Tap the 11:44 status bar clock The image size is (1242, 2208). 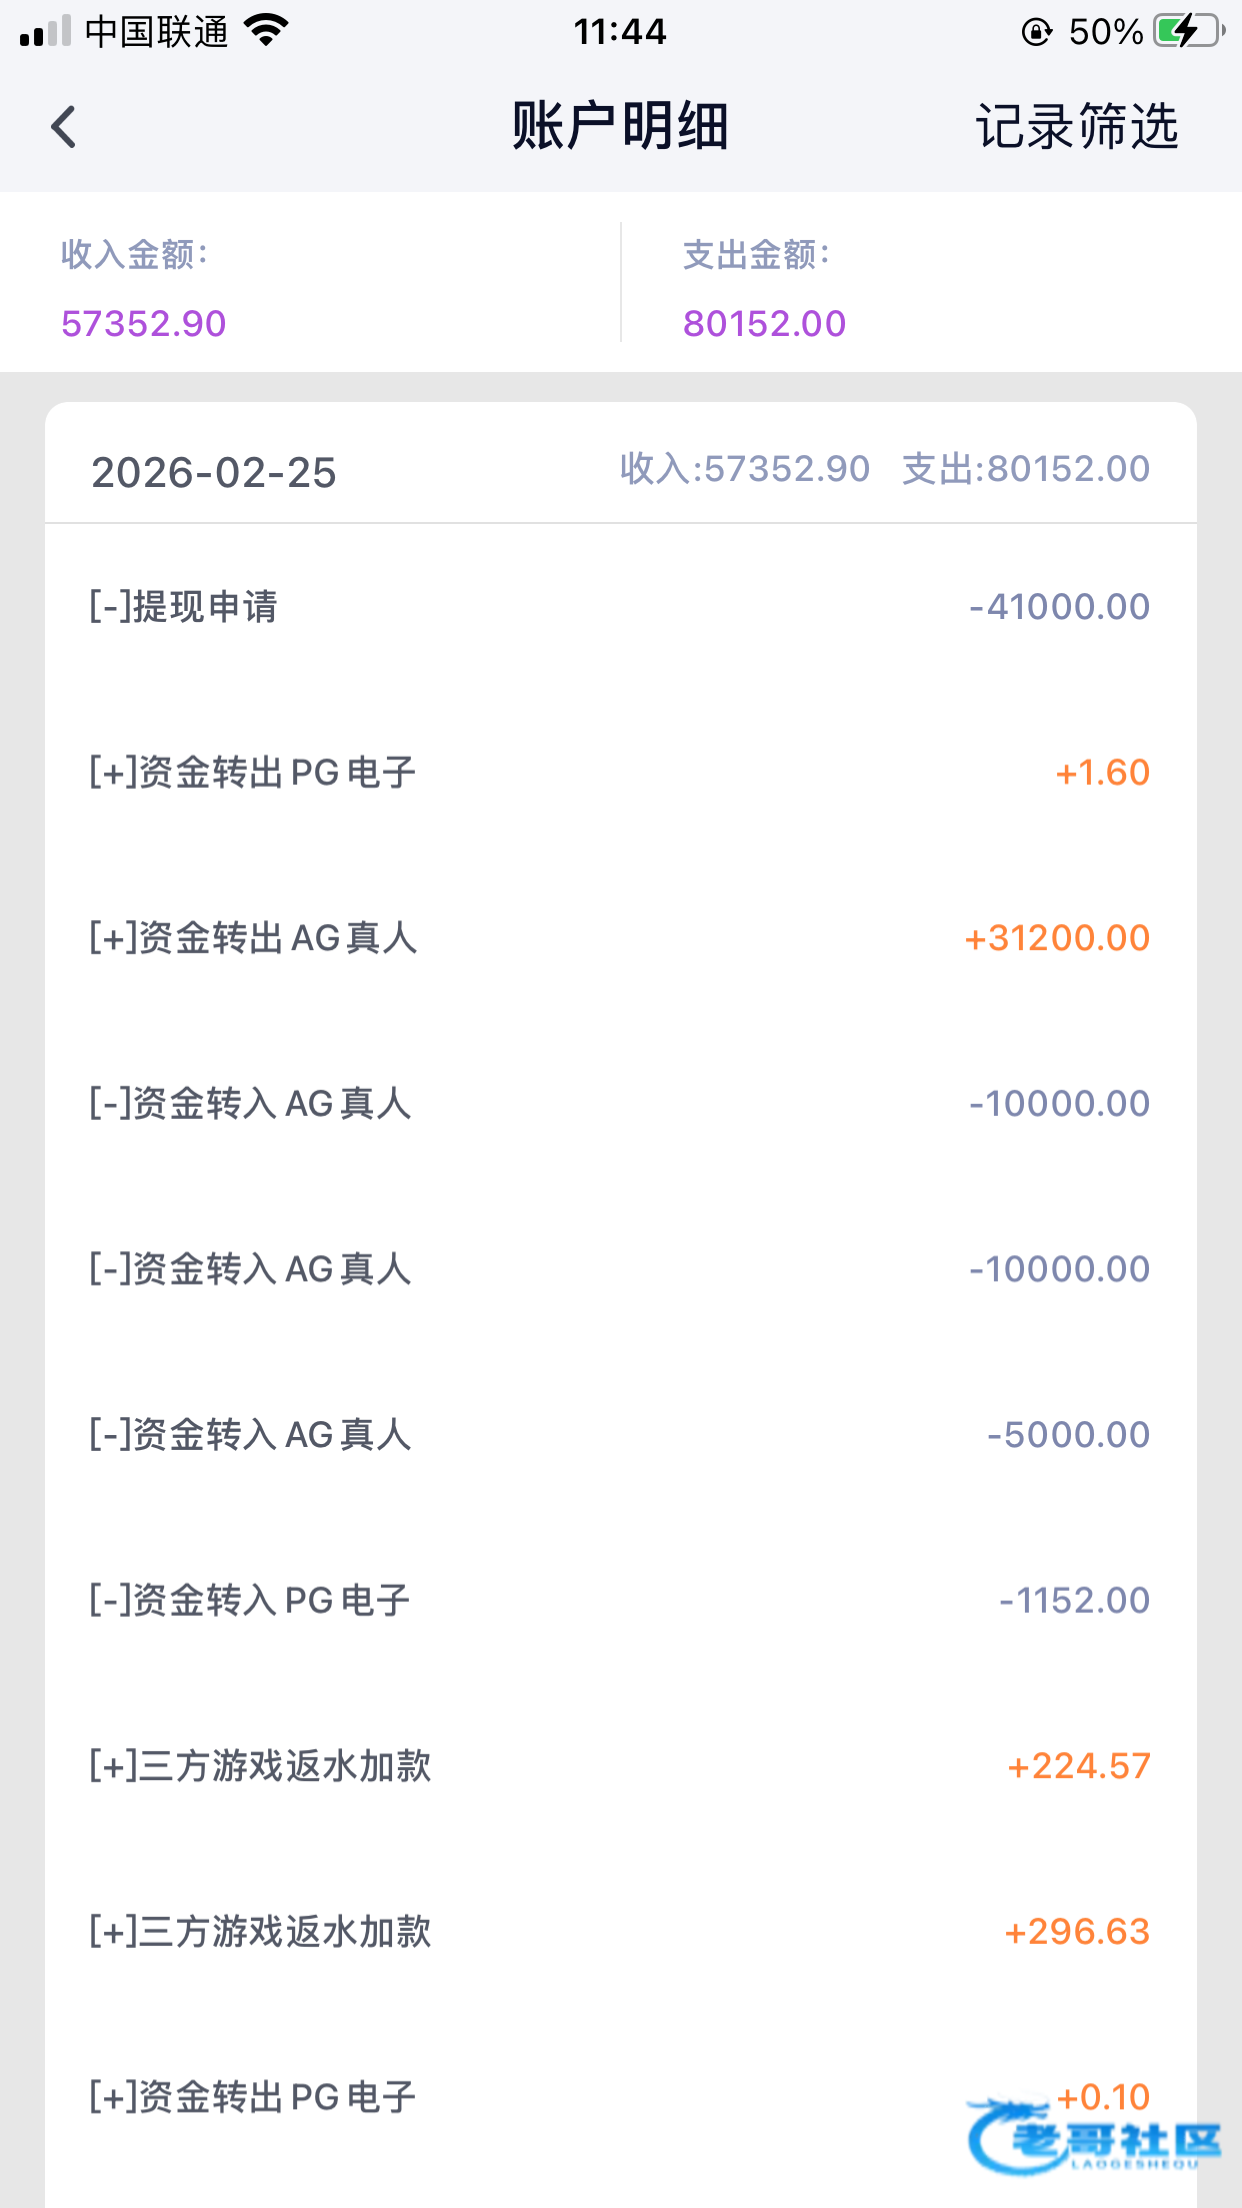[620, 32]
